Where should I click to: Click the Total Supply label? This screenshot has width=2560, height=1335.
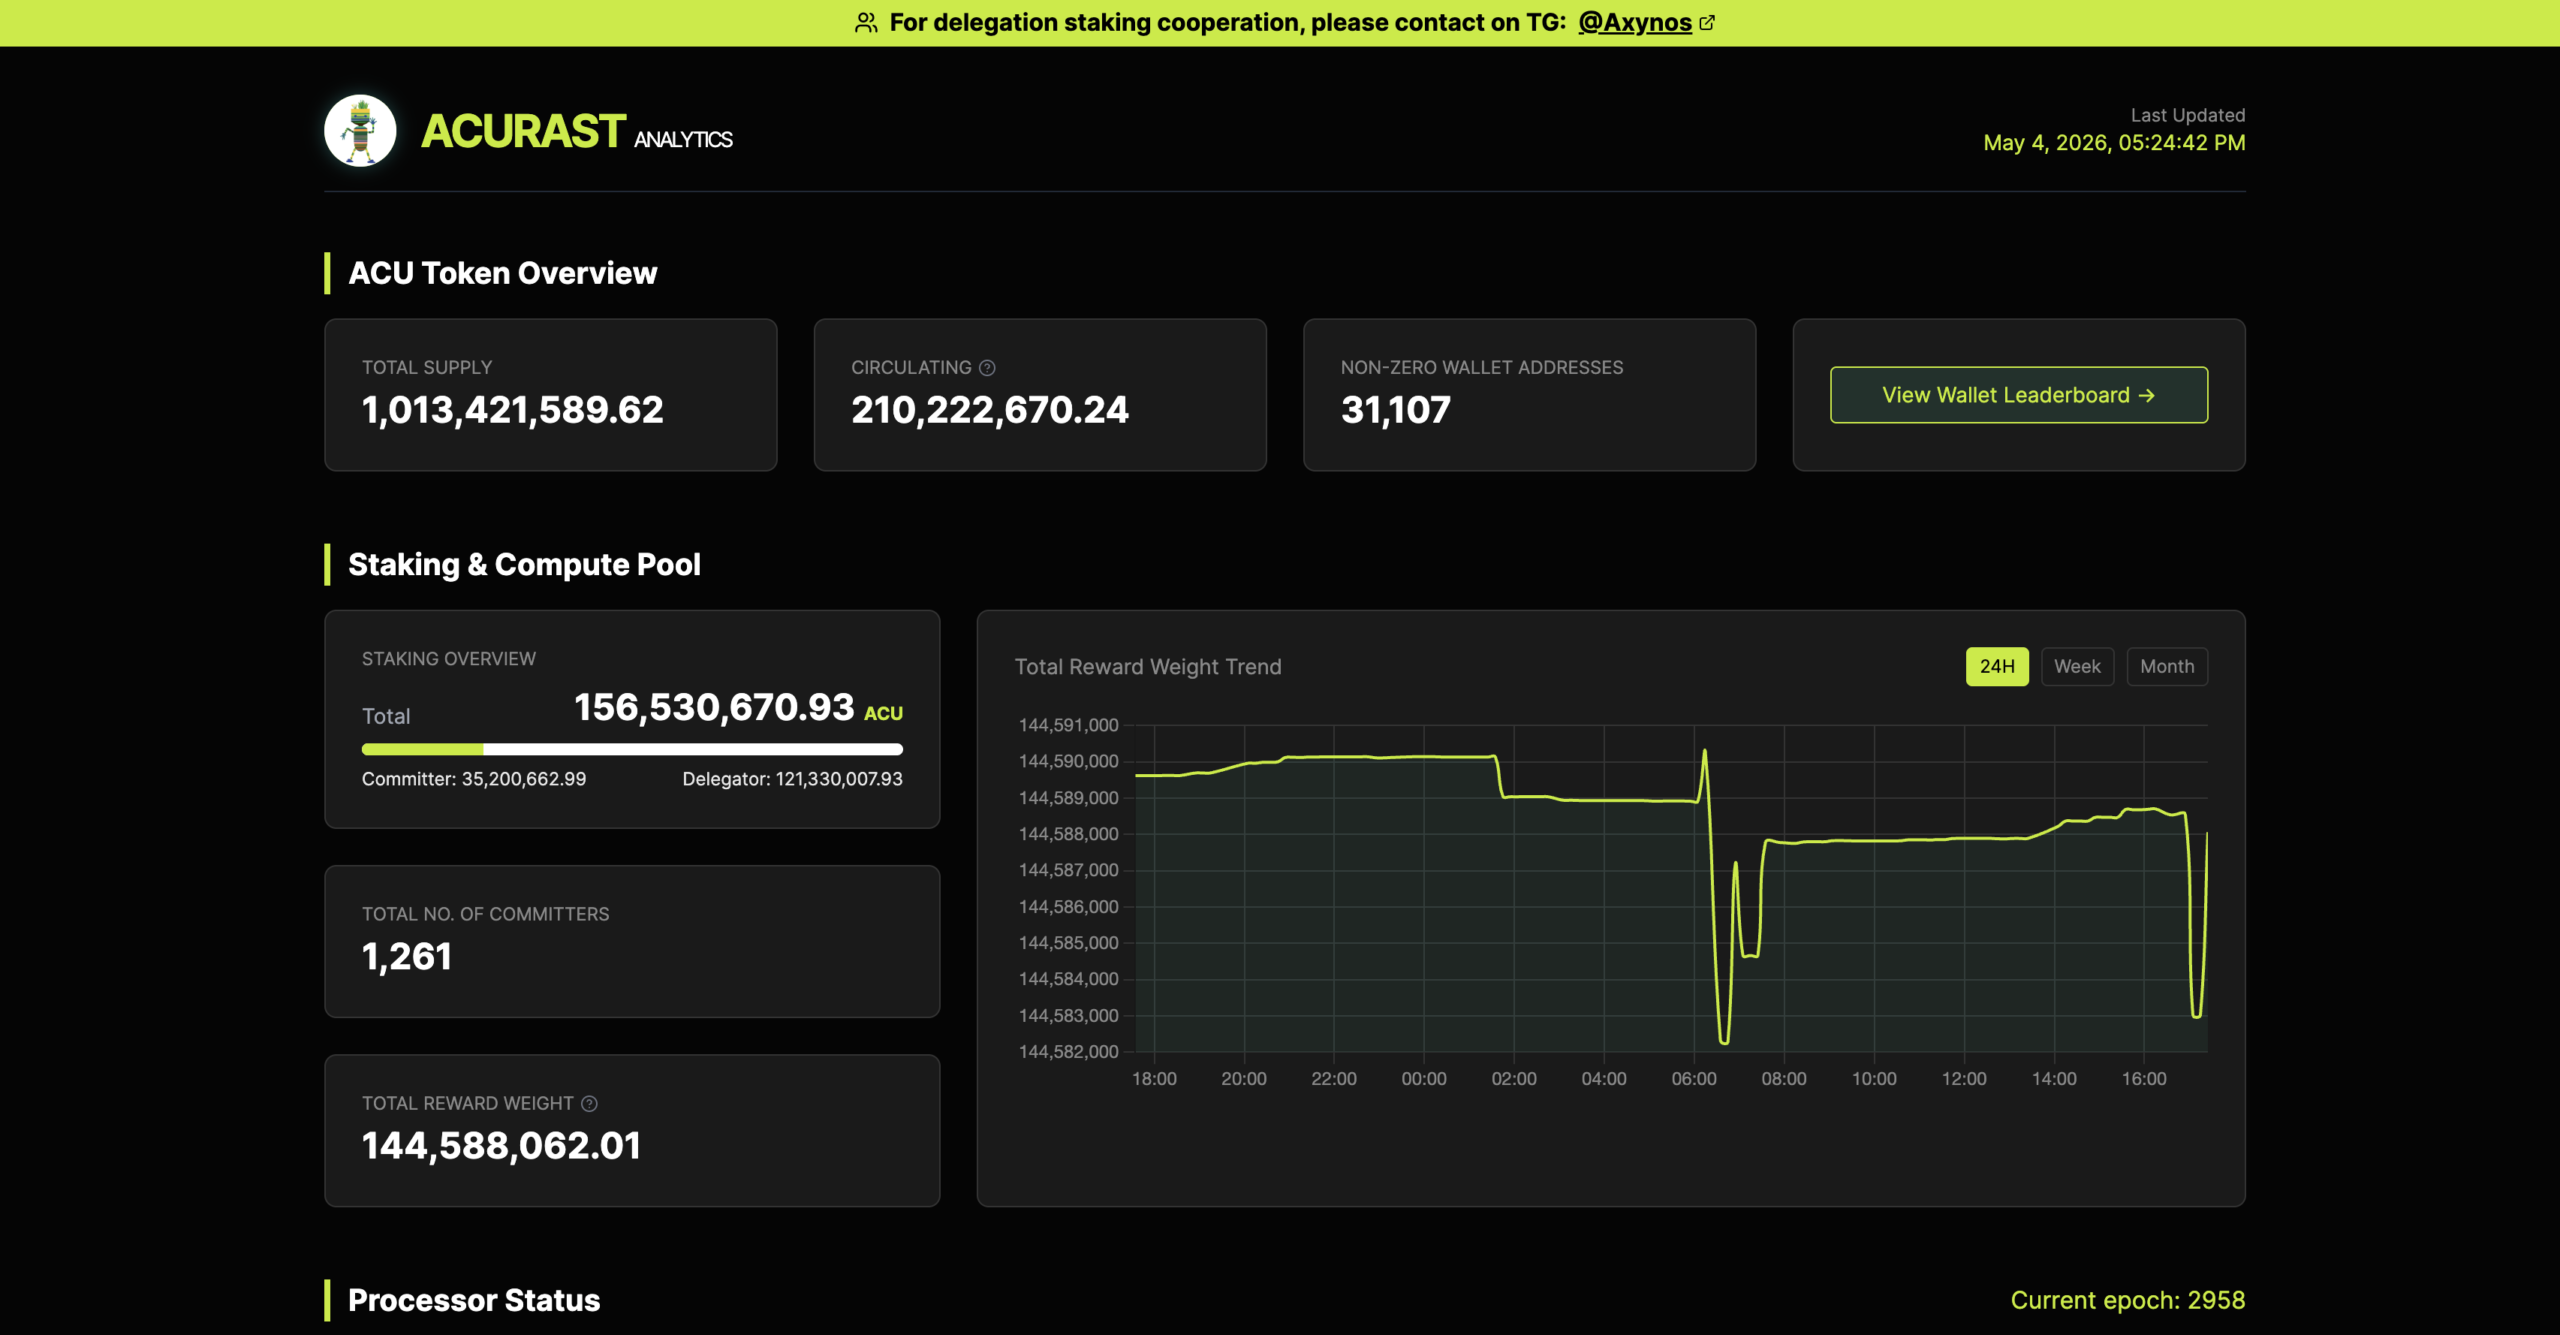pyautogui.click(x=427, y=368)
